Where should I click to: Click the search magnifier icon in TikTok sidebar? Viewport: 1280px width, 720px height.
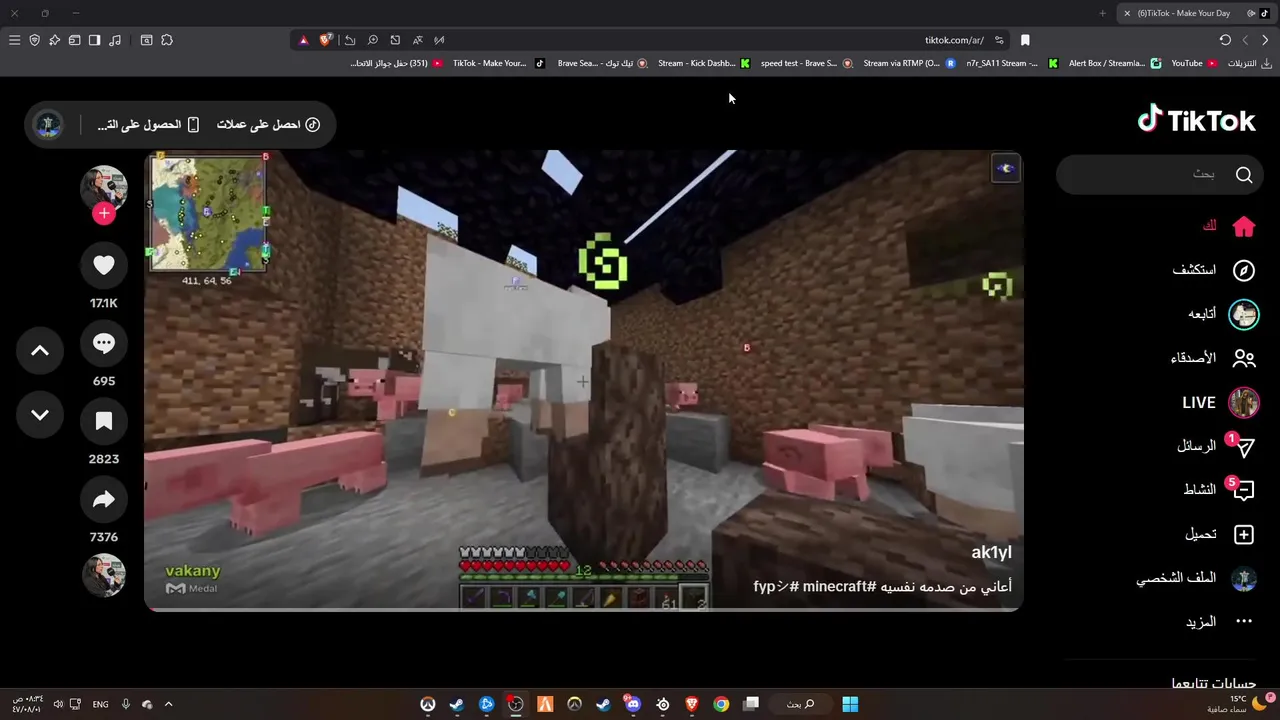[x=1244, y=175]
